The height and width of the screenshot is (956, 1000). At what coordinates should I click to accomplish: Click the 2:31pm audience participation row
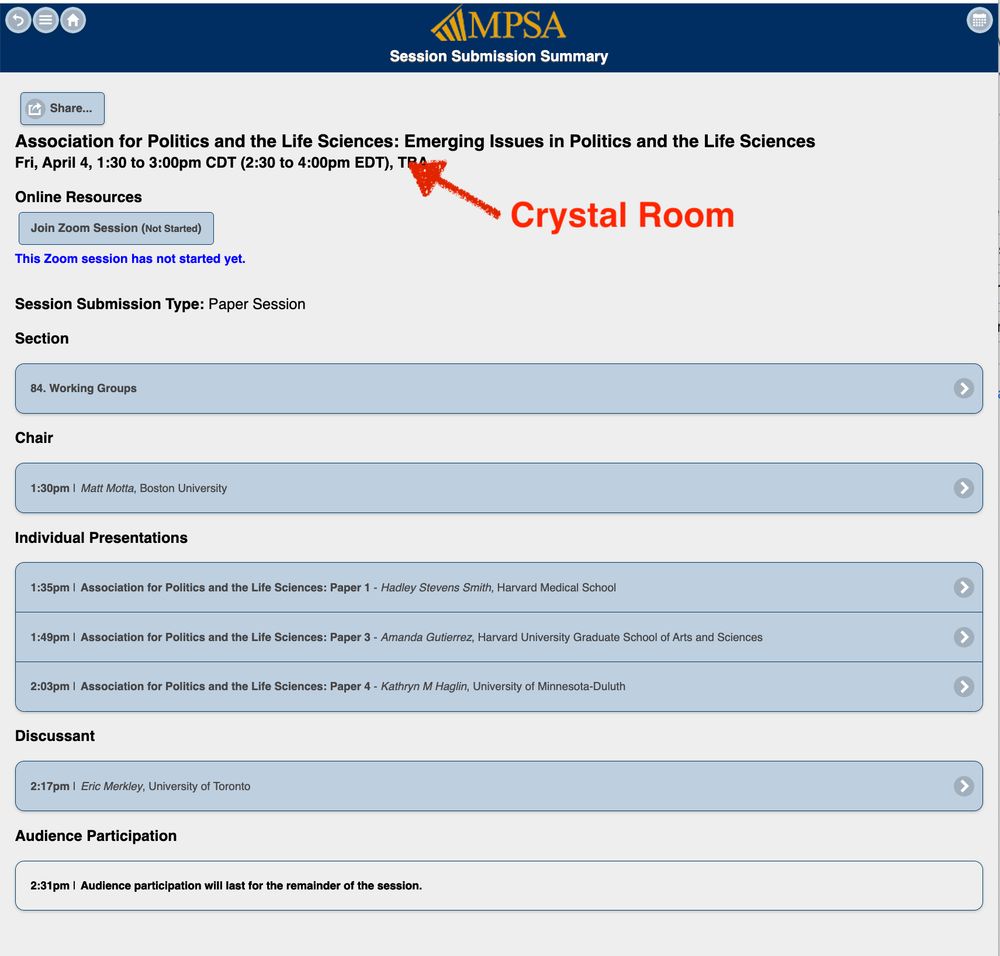pos(499,886)
